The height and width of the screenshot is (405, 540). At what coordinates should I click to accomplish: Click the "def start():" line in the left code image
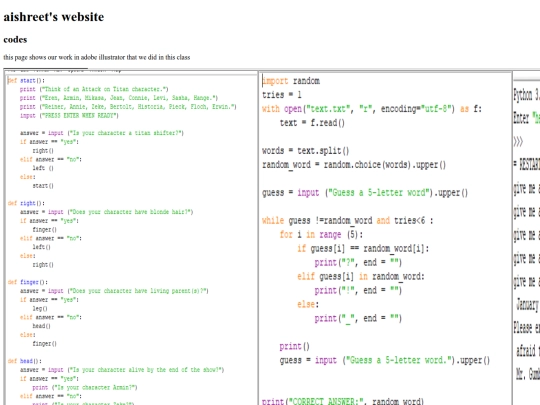point(26,80)
